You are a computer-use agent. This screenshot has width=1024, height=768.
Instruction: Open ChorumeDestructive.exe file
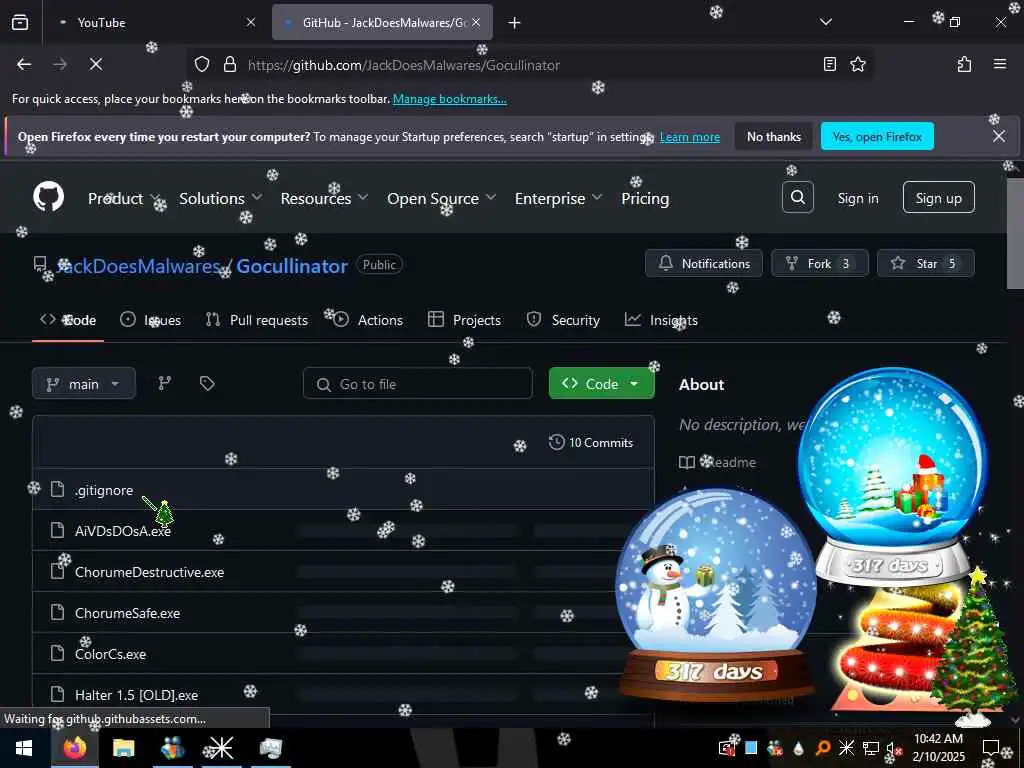tap(149, 572)
